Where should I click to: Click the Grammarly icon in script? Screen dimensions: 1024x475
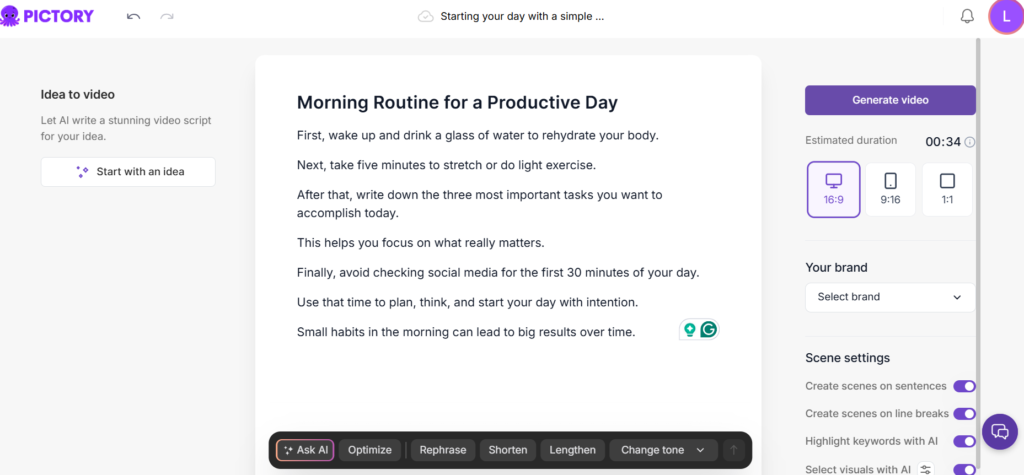[x=709, y=329]
